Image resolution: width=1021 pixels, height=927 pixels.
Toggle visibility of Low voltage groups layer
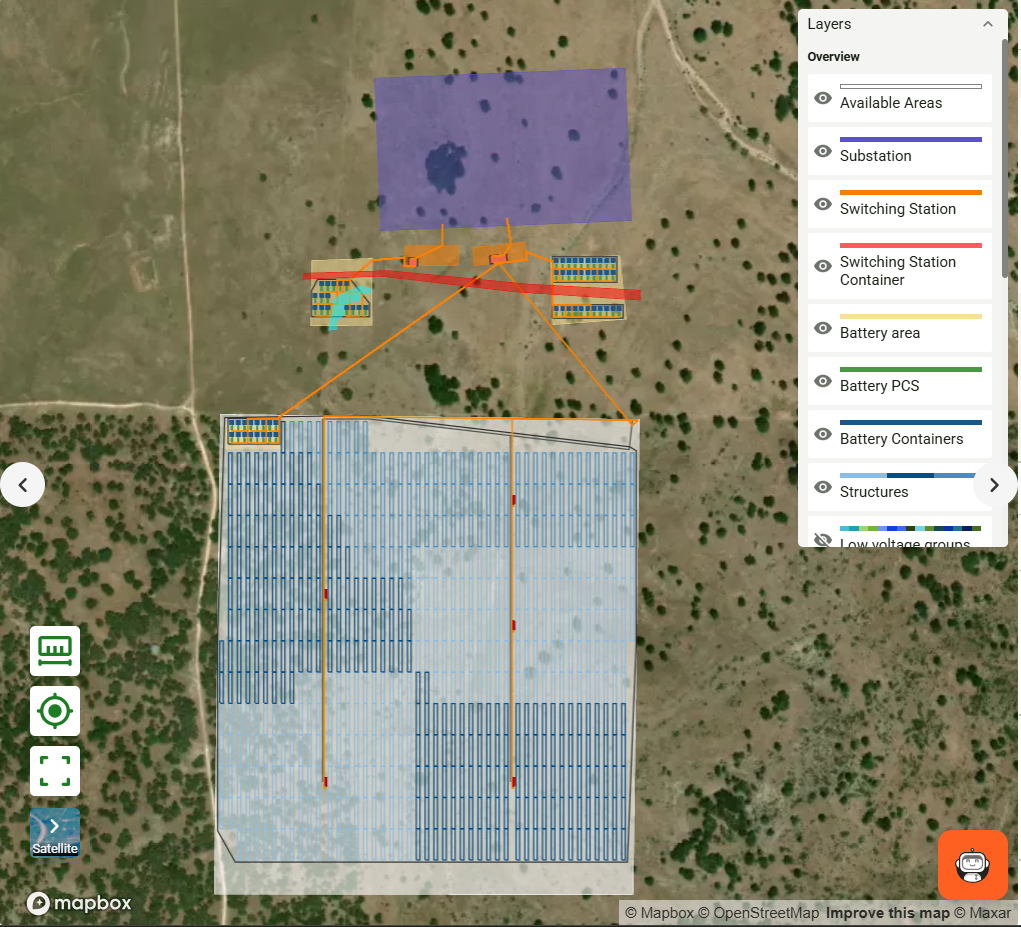(823, 540)
